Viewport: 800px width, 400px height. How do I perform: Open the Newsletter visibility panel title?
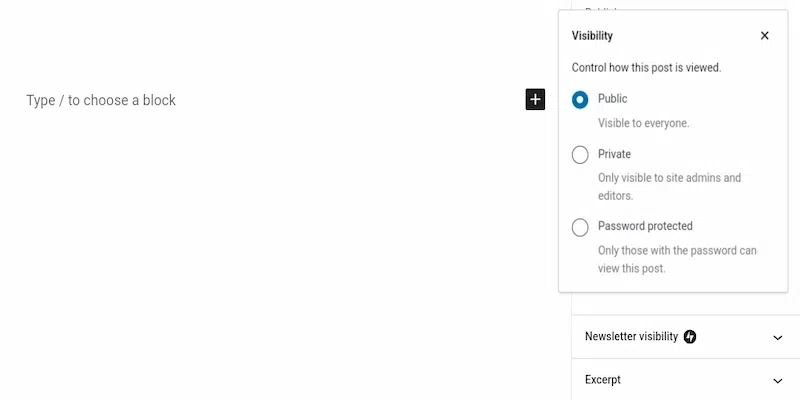point(631,337)
